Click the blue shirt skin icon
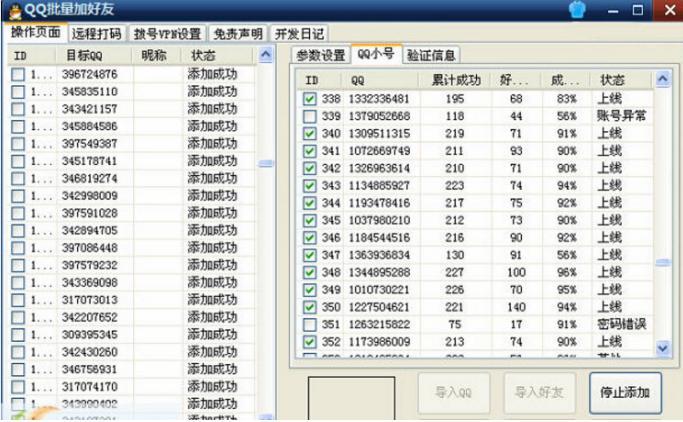The image size is (683, 422). point(577,9)
